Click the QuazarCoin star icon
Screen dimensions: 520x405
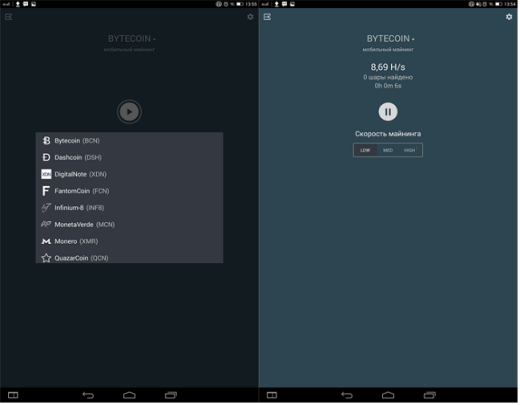(x=46, y=258)
